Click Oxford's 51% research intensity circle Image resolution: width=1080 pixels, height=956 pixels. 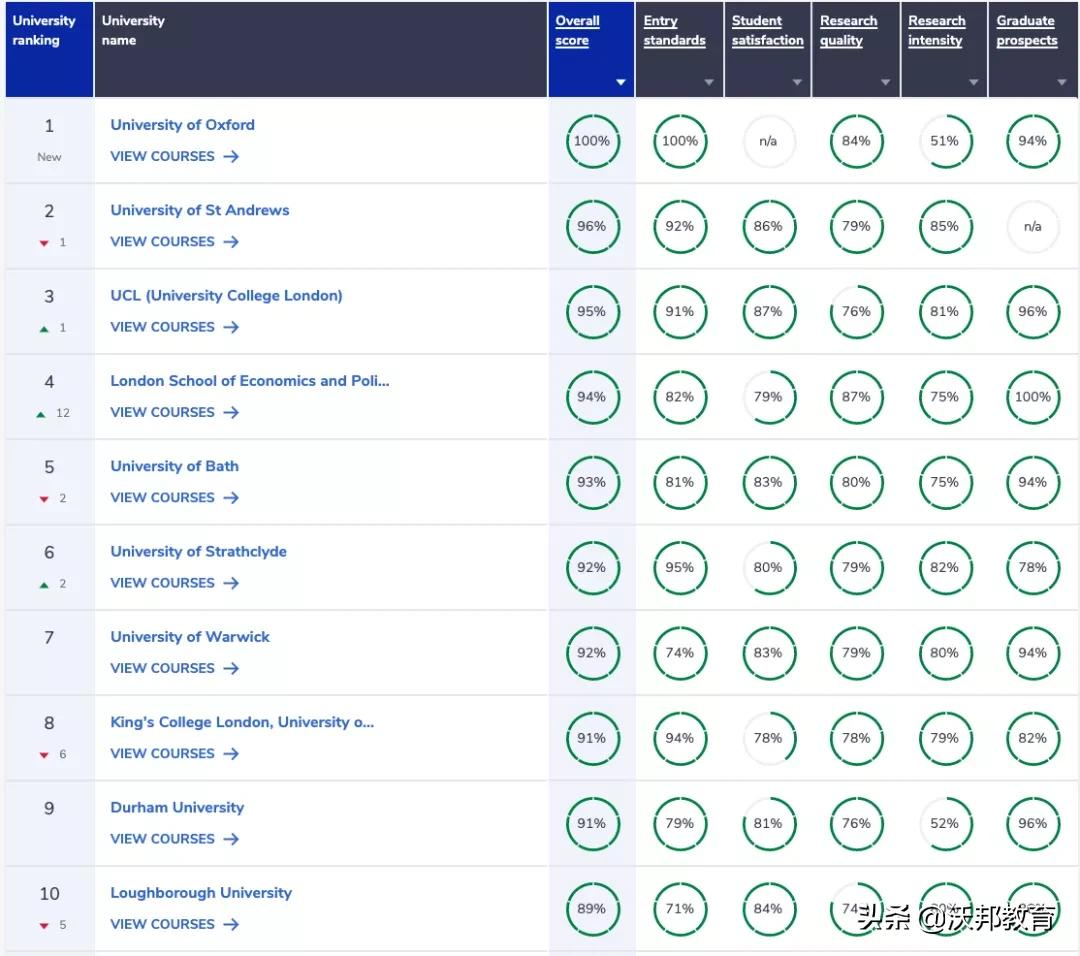click(944, 141)
